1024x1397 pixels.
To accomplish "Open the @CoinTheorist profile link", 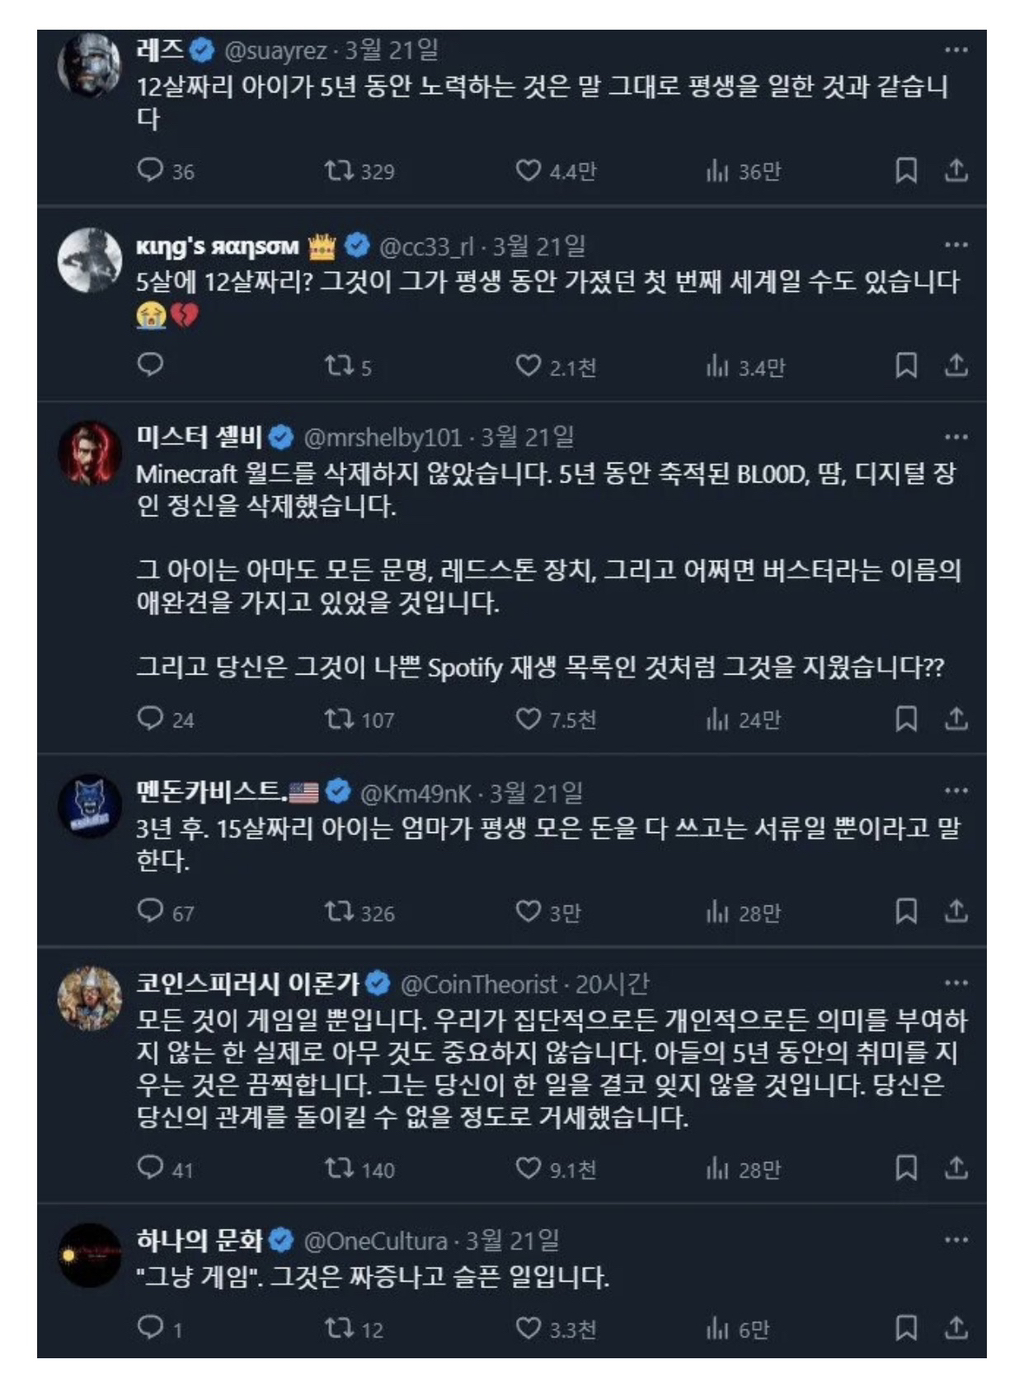I will coord(478,985).
